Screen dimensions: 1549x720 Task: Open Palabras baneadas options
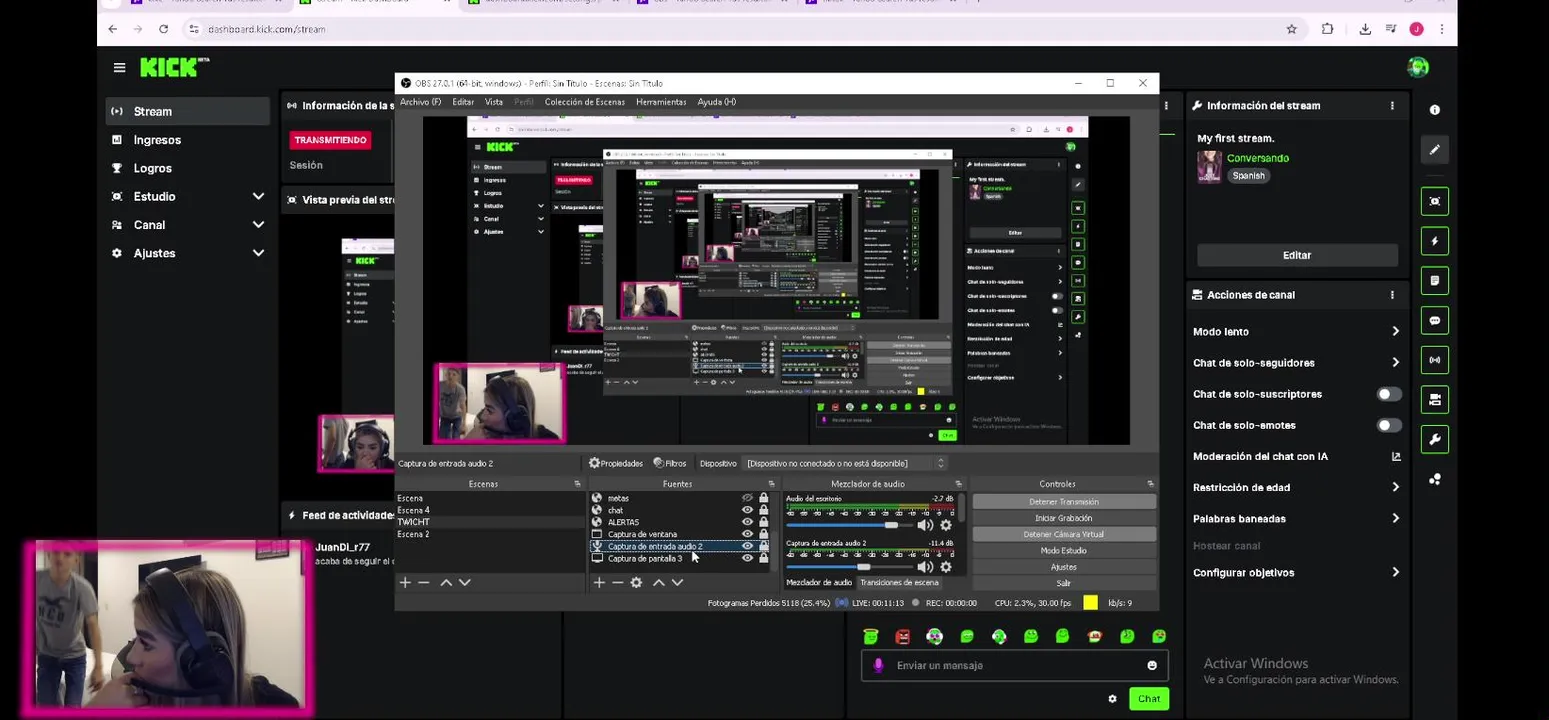click(x=1296, y=519)
